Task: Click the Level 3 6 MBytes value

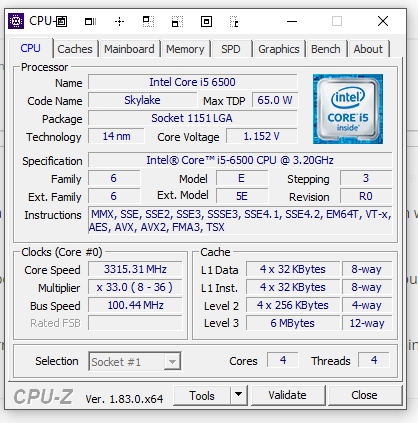Action: coord(293,323)
